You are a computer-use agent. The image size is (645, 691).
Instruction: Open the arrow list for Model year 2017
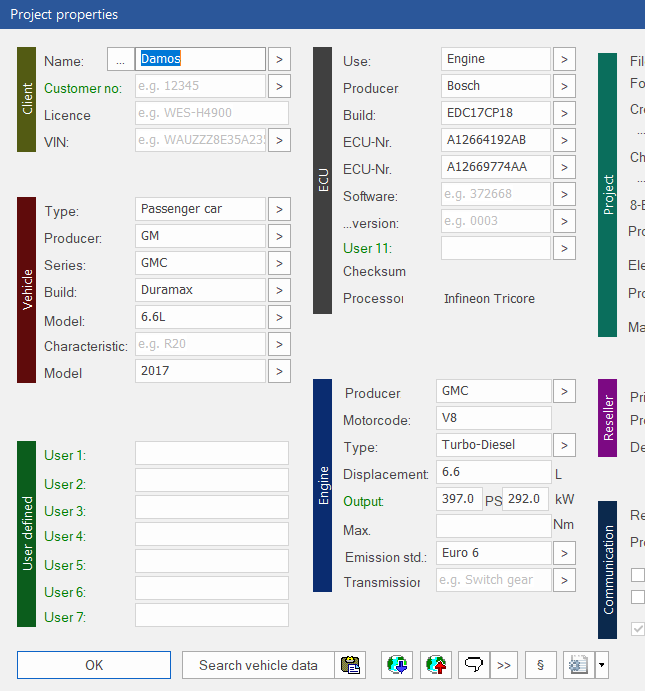point(279,371)
